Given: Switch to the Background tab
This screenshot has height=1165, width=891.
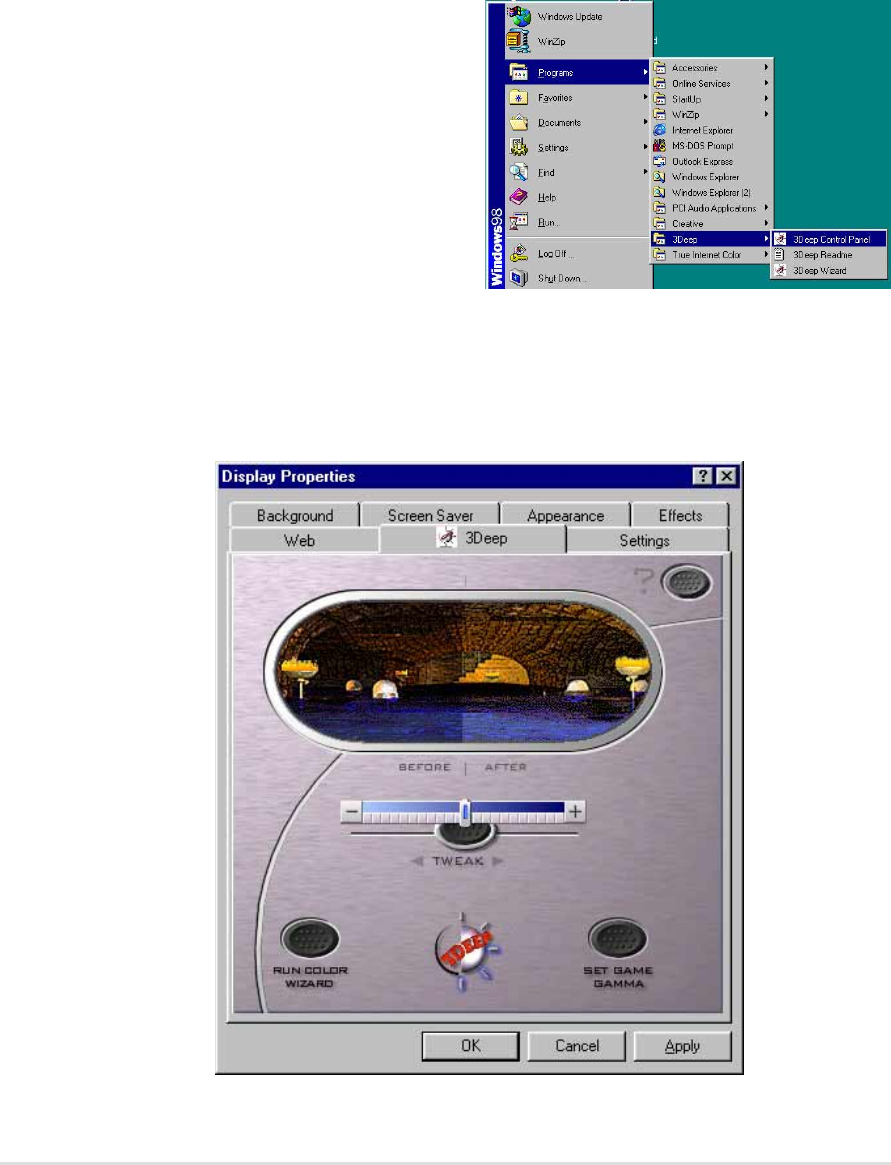Looking at the screenshot, I should click(x=294, y=515).
